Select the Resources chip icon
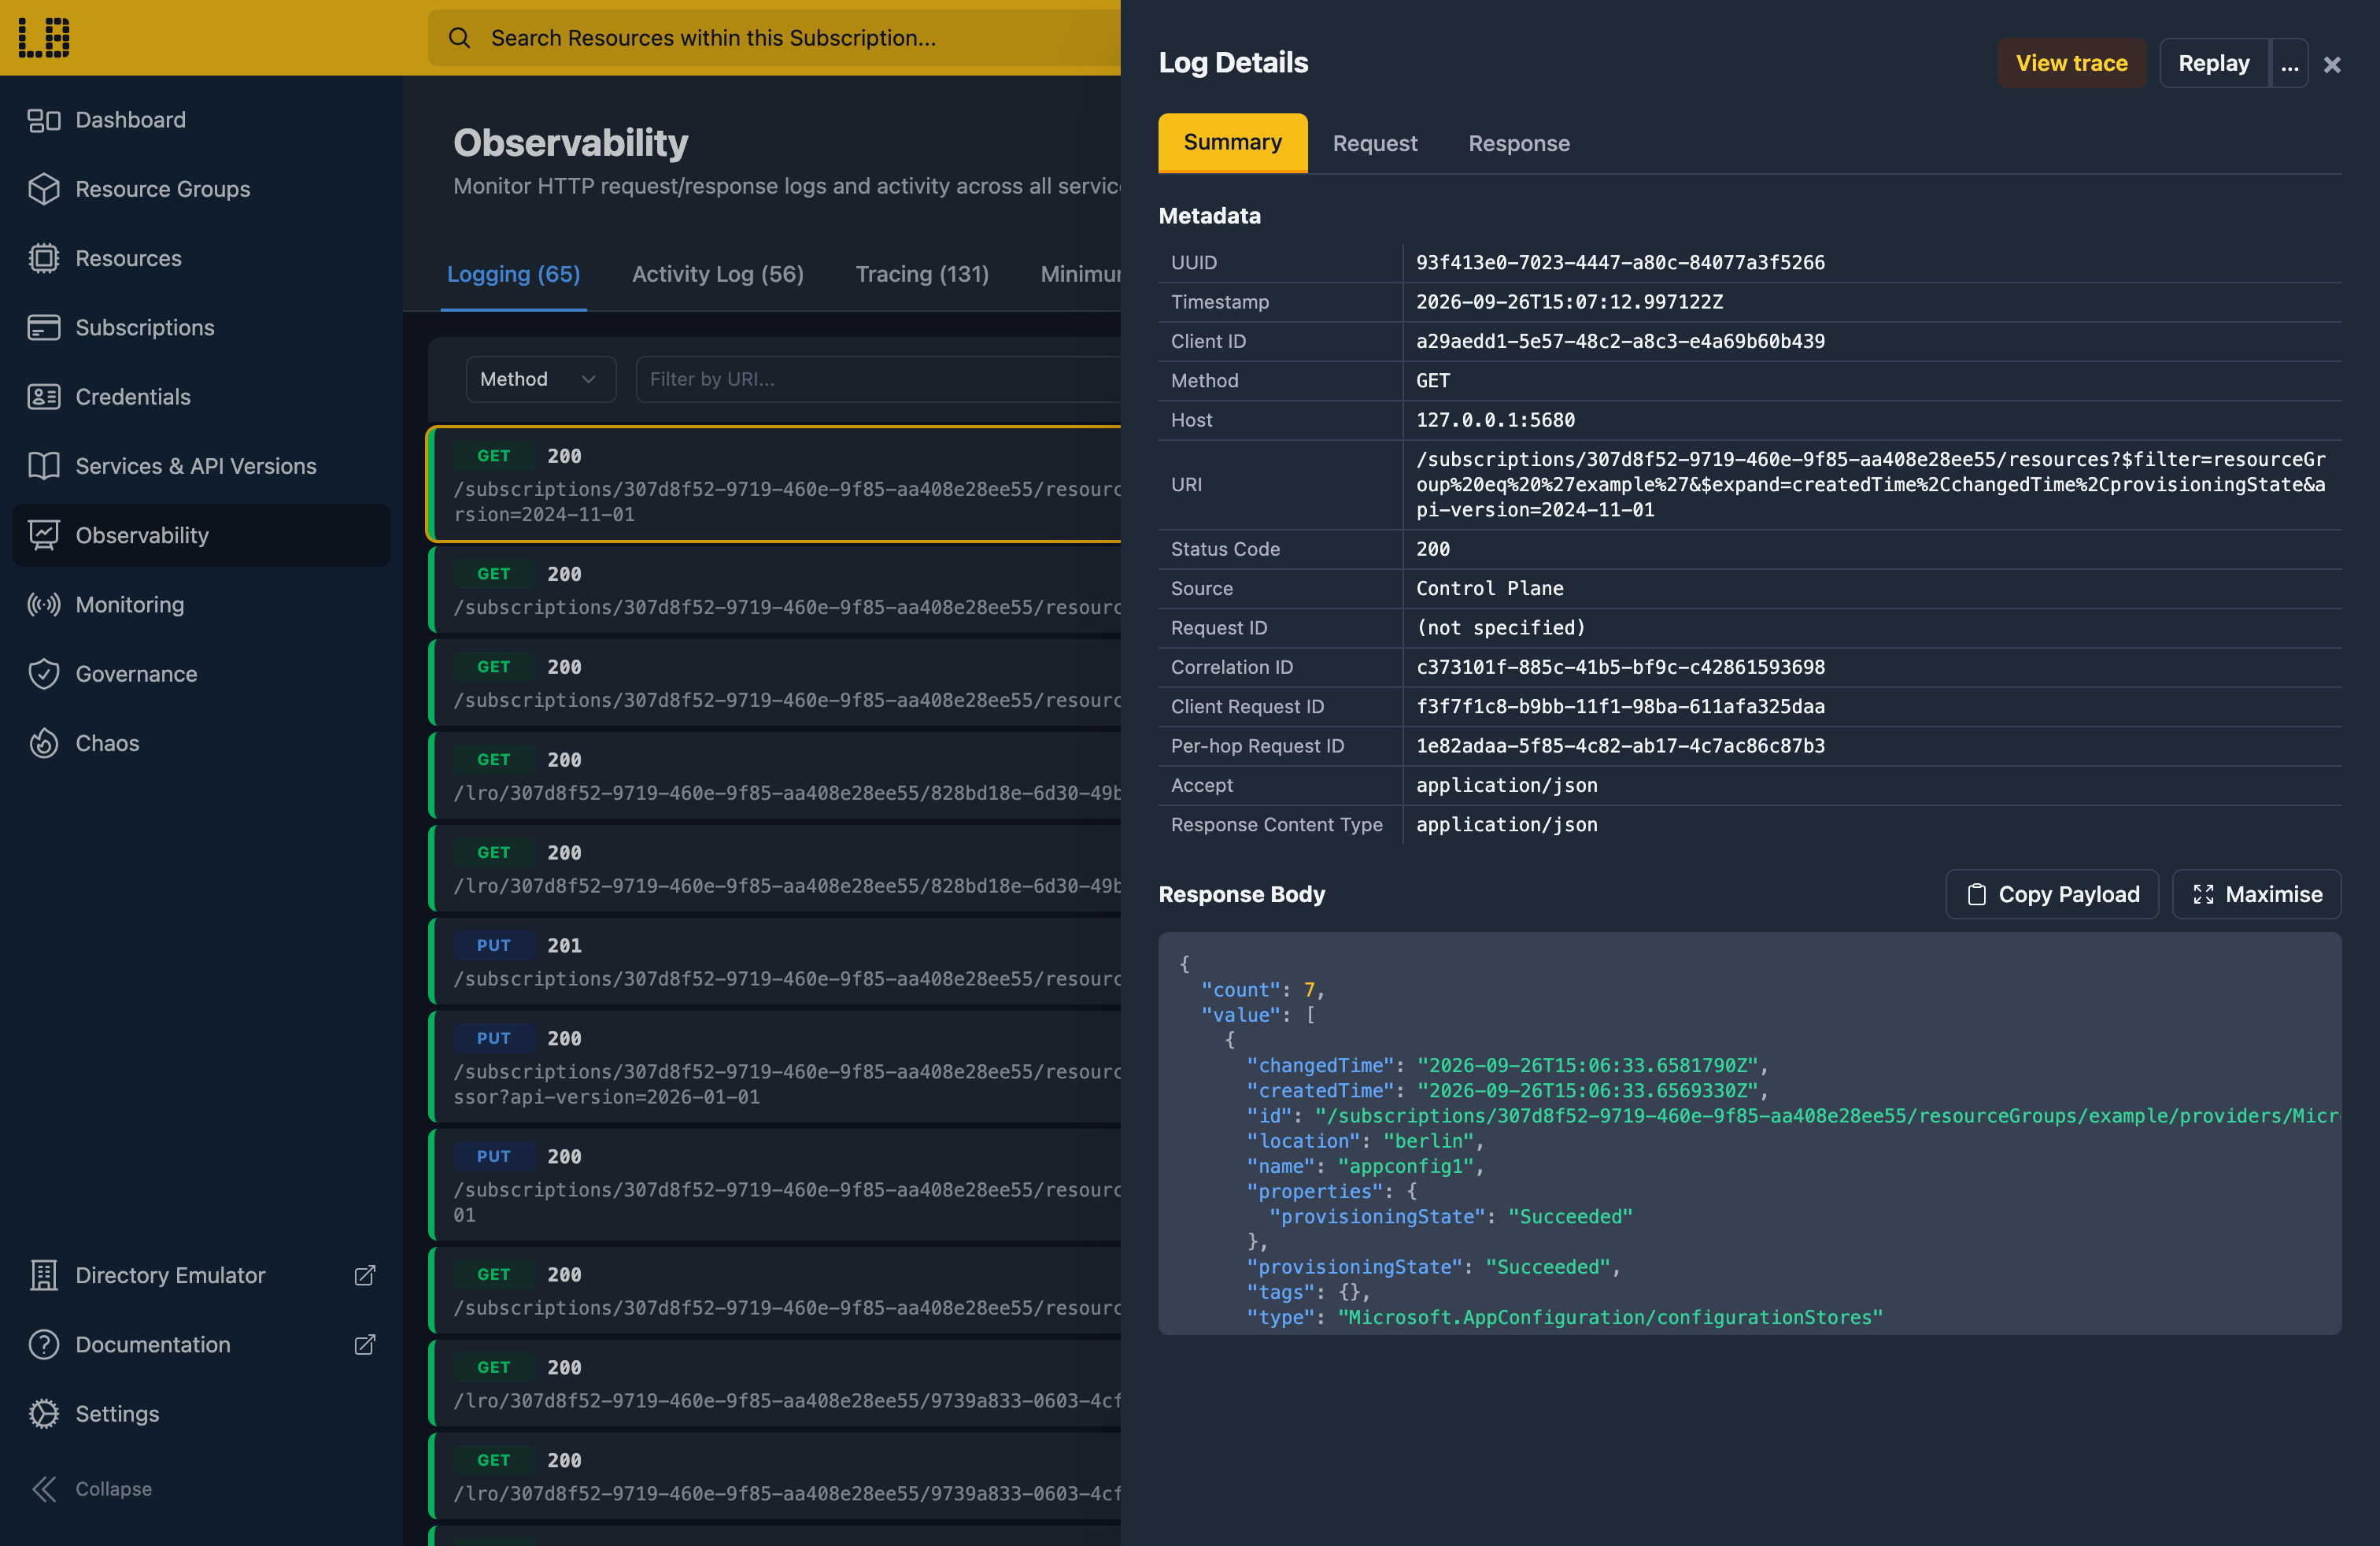This screenshot has height=1546, width=2380. coord(44,258)
